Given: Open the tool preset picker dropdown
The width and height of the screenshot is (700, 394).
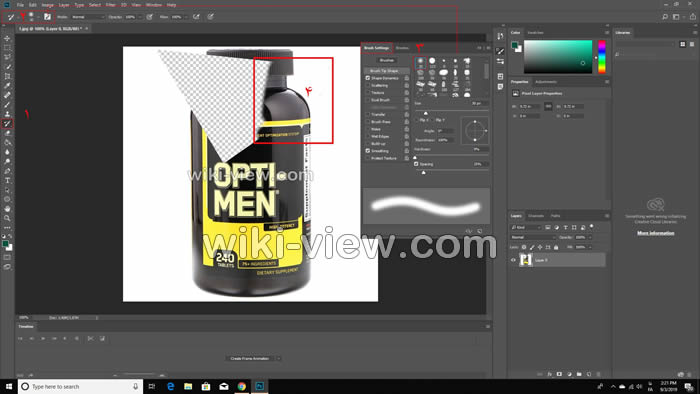Looking at the screenshot, I should coord(18,17).
